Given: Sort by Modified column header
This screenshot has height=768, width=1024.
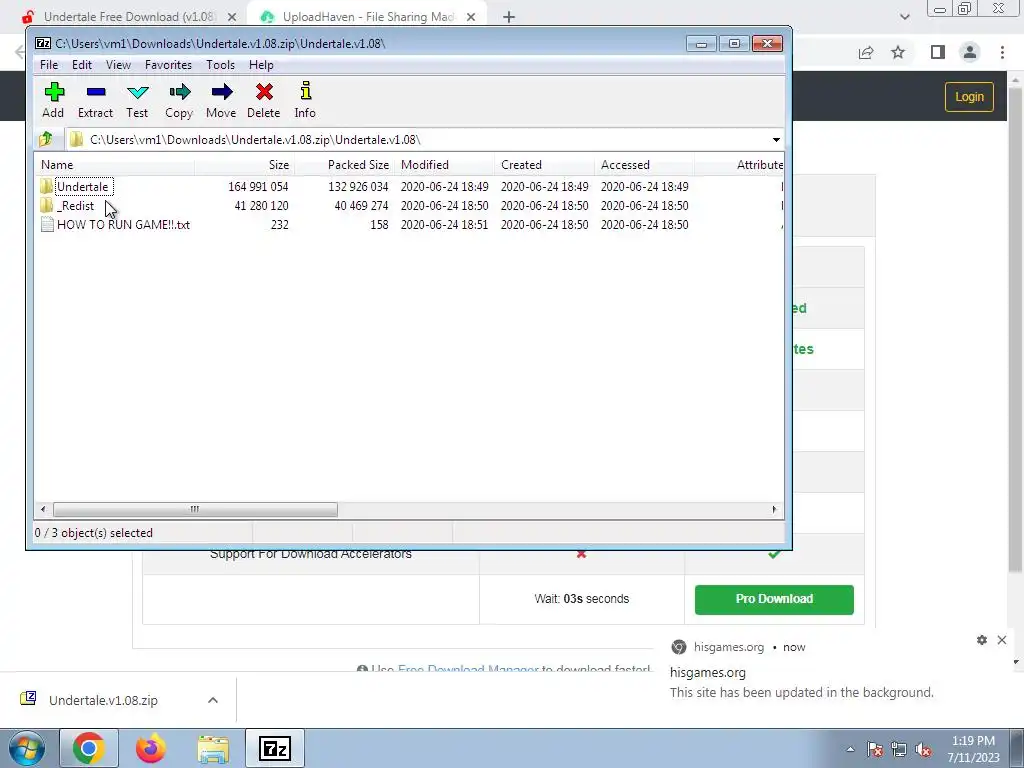Looking at the screenshot, I should [x=444, y=165].
